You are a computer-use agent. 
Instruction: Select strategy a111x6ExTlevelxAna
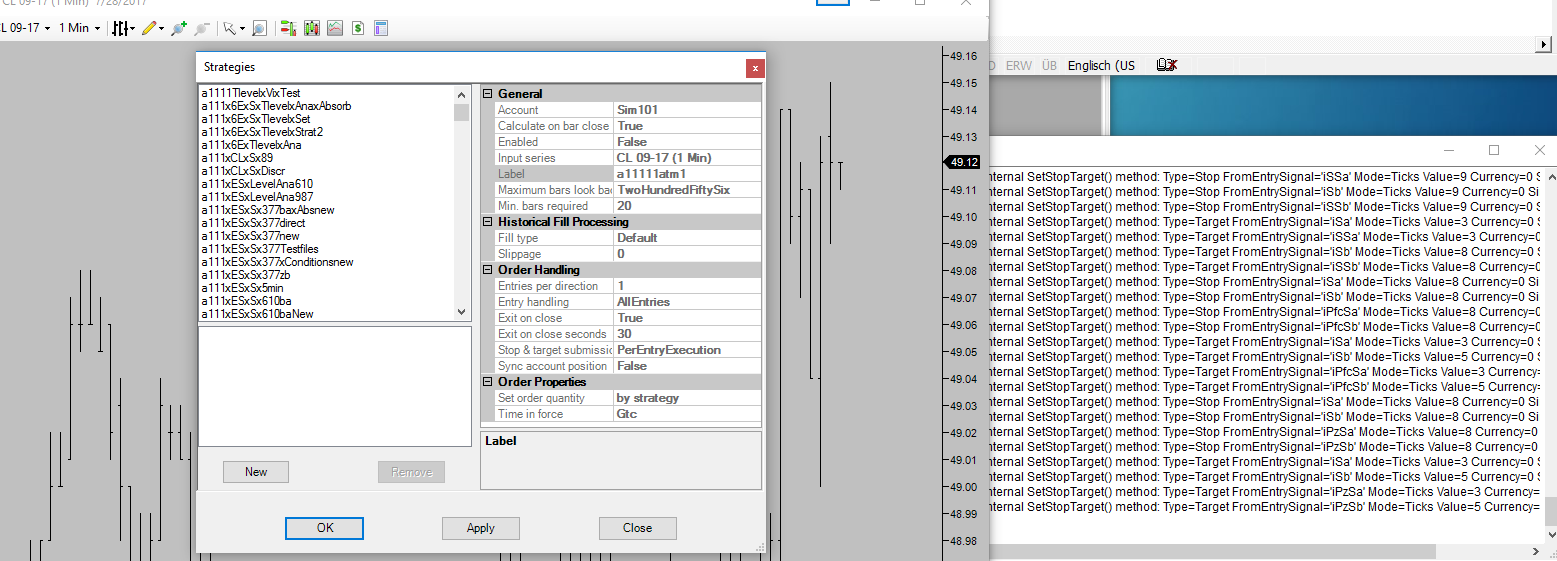(251, 145)
